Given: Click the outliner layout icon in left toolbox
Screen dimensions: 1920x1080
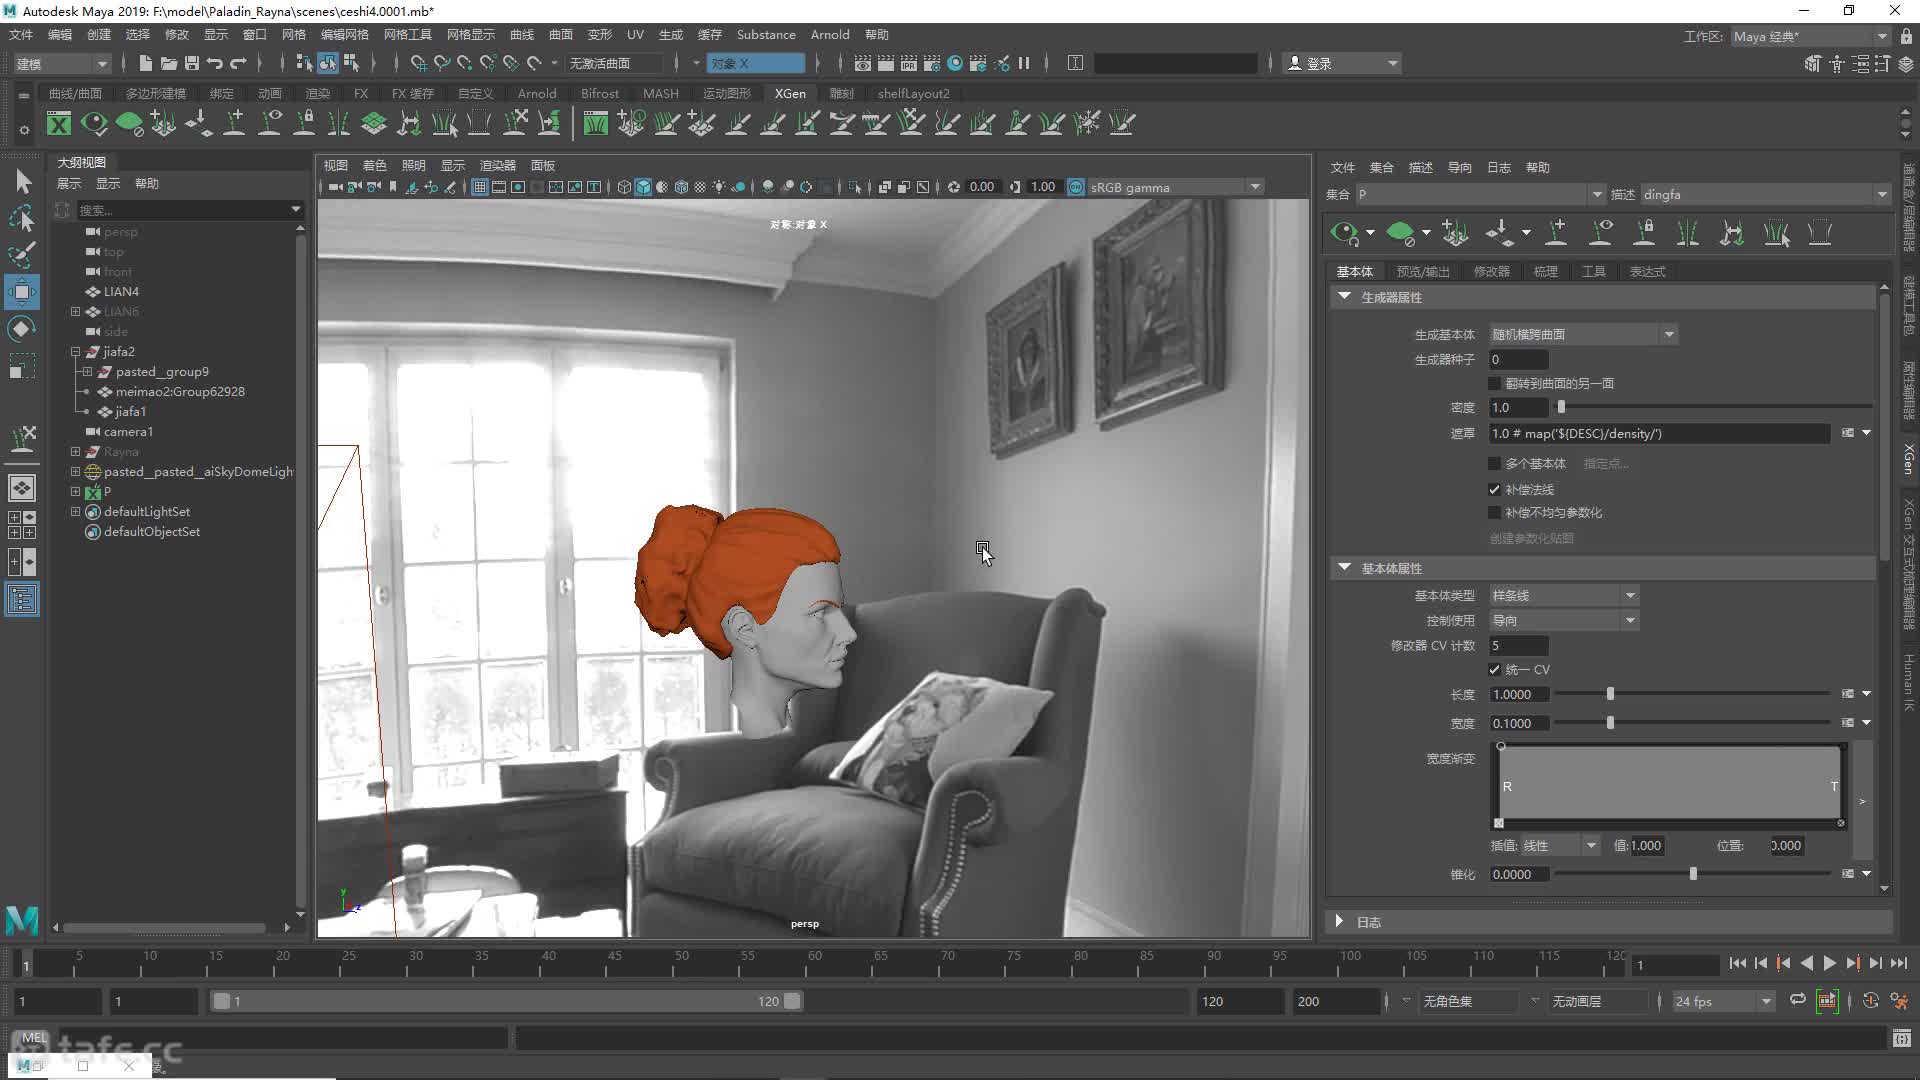Looking at the screenshot, I should click(22, 599).
